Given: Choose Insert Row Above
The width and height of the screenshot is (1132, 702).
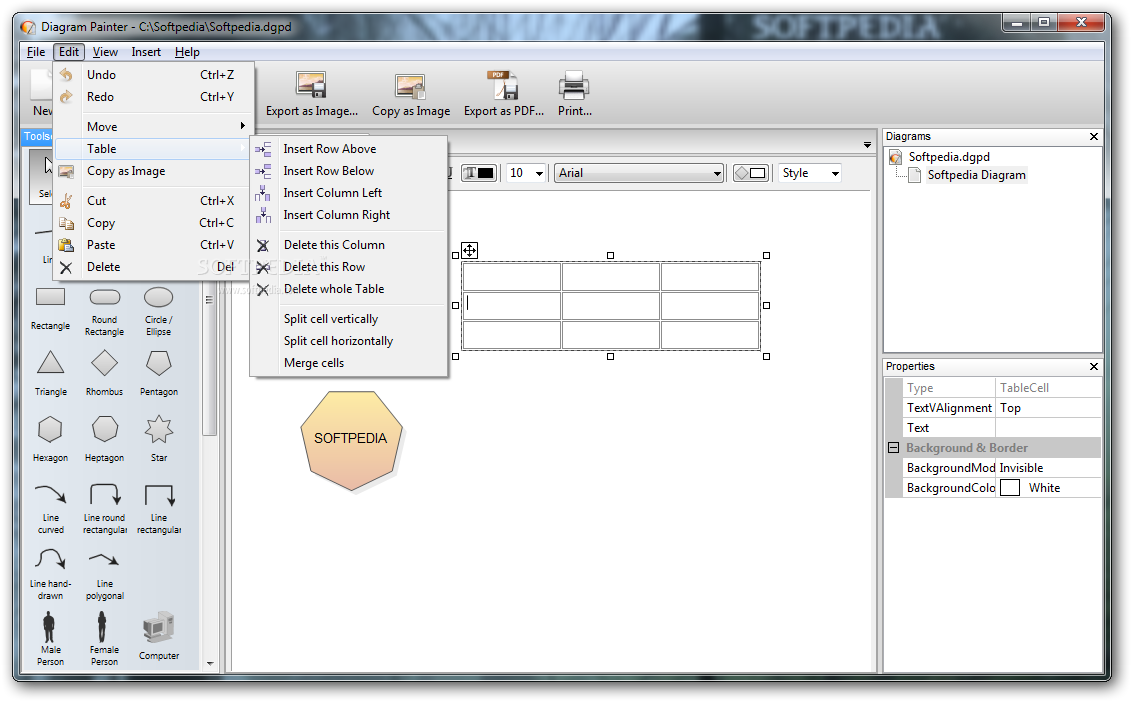Looking at the screenshot, I should (x=349, y=149).
